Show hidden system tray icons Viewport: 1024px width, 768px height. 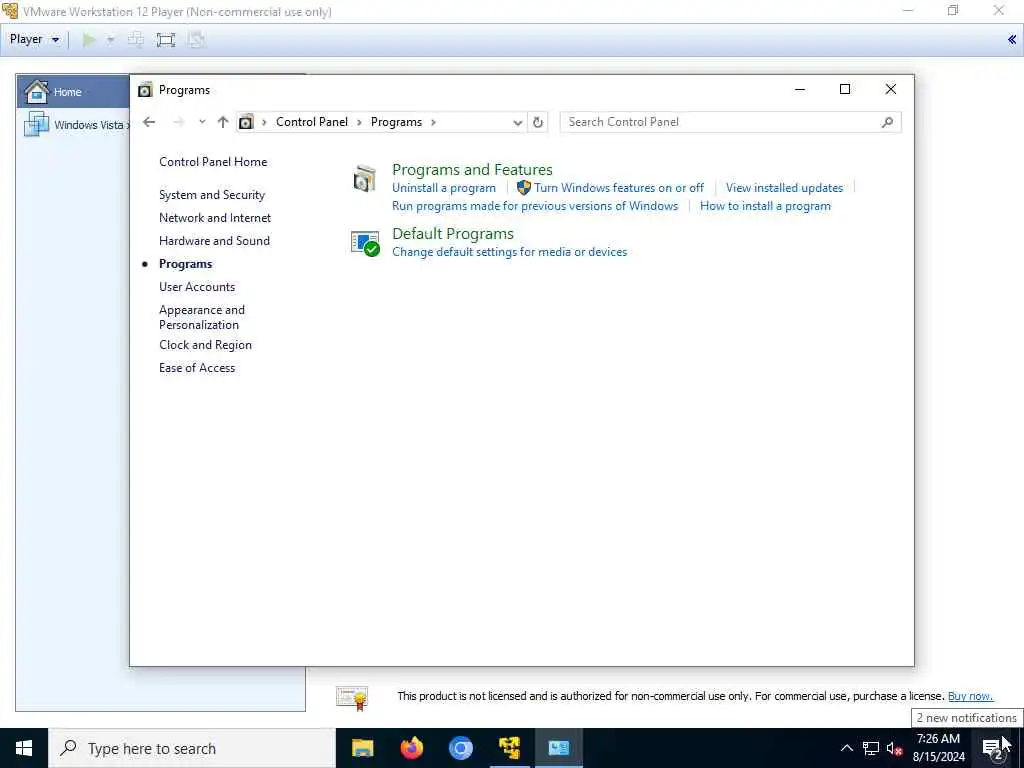pyautogui.click(x=846, y=748)
